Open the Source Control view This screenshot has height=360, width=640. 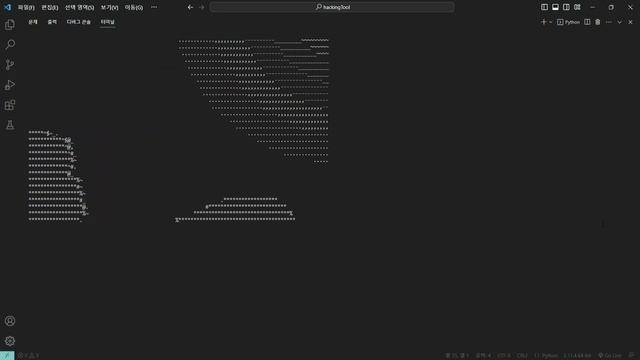10,64
